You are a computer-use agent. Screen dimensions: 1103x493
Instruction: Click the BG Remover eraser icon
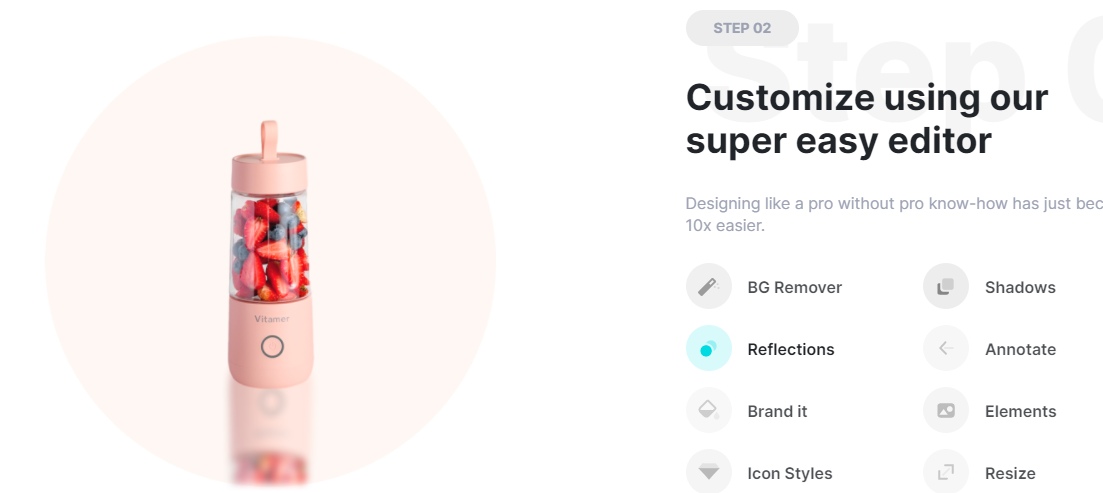click(709, 287)
